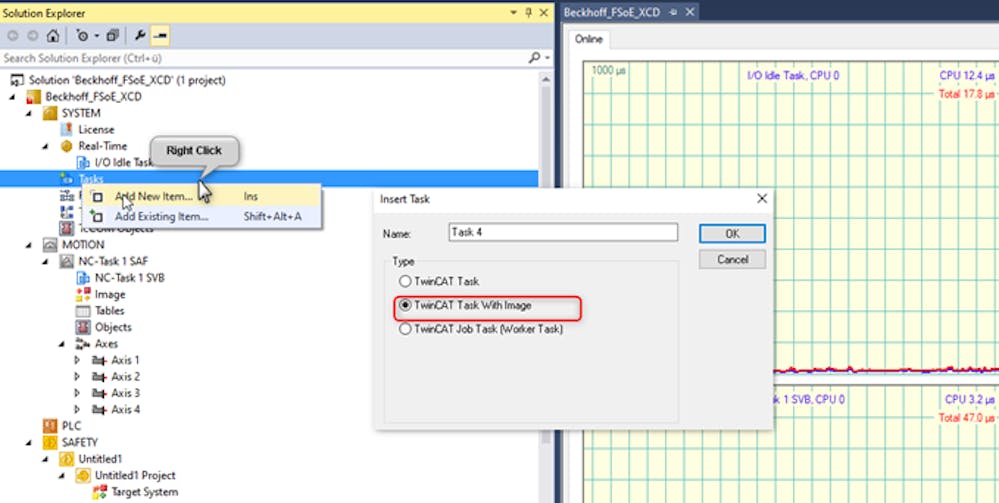
Task: Select the Axis 3 tree item label
Action: pyautogui.click(x=126, y=393)
